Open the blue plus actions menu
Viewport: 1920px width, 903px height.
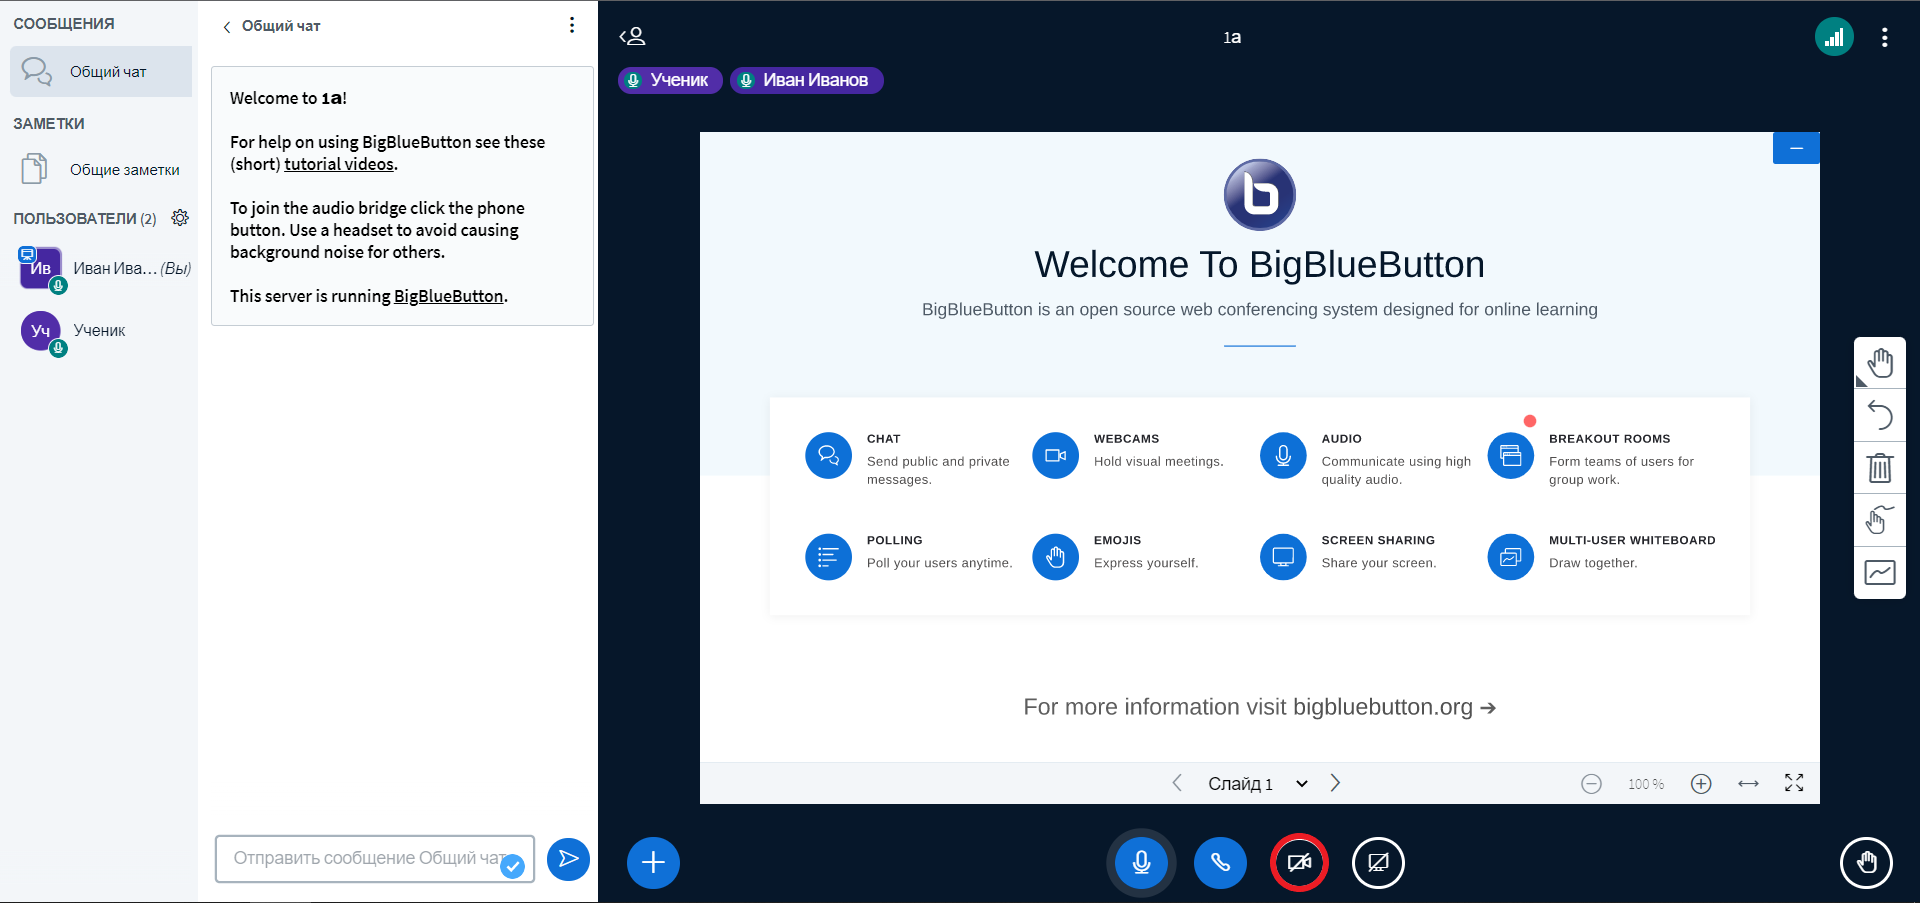point(653,862)
